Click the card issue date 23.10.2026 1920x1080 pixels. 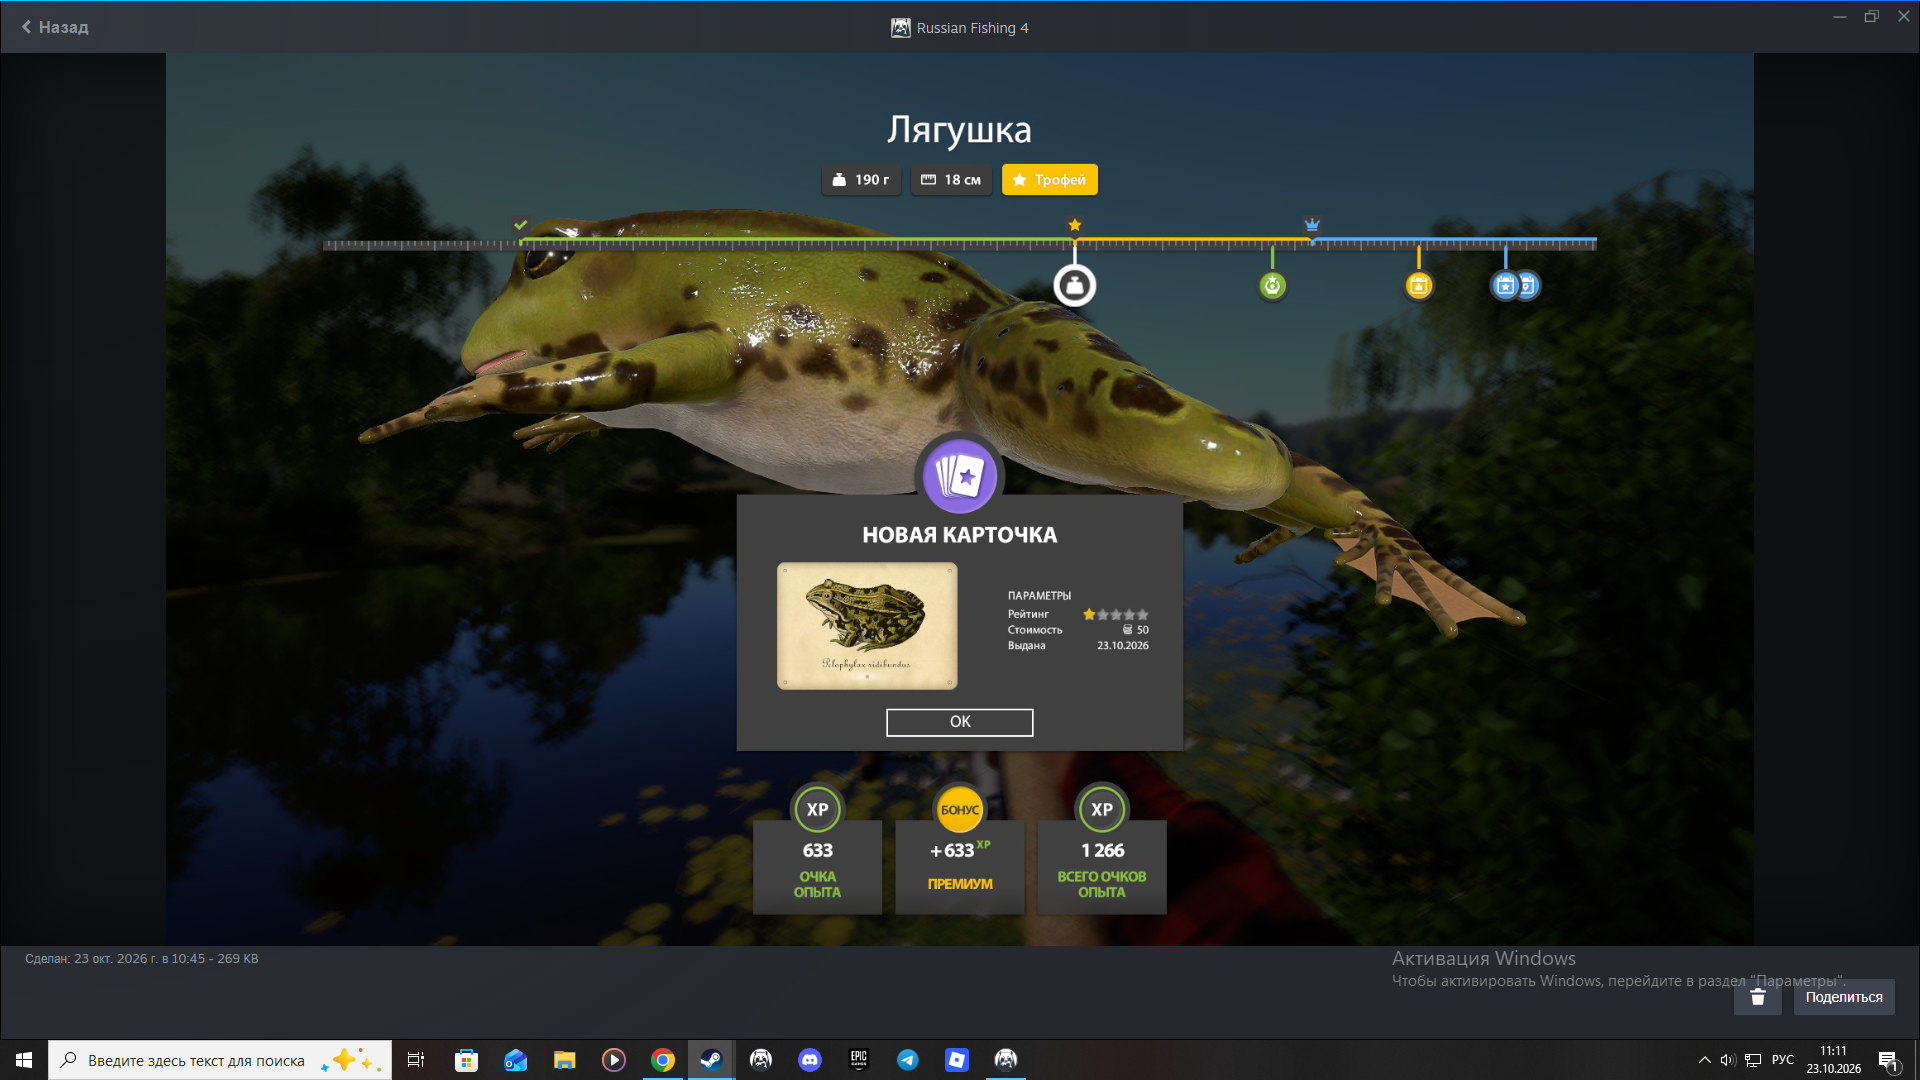[x=1122, y=646]
